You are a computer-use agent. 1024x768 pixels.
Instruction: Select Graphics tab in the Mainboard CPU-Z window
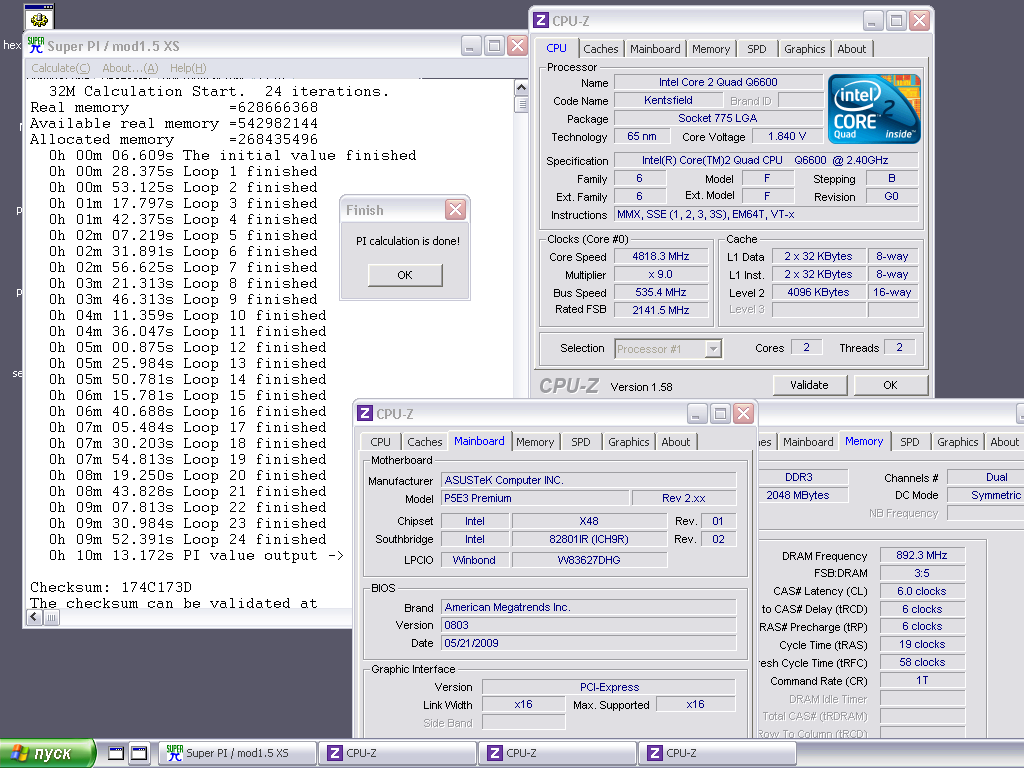628,442
